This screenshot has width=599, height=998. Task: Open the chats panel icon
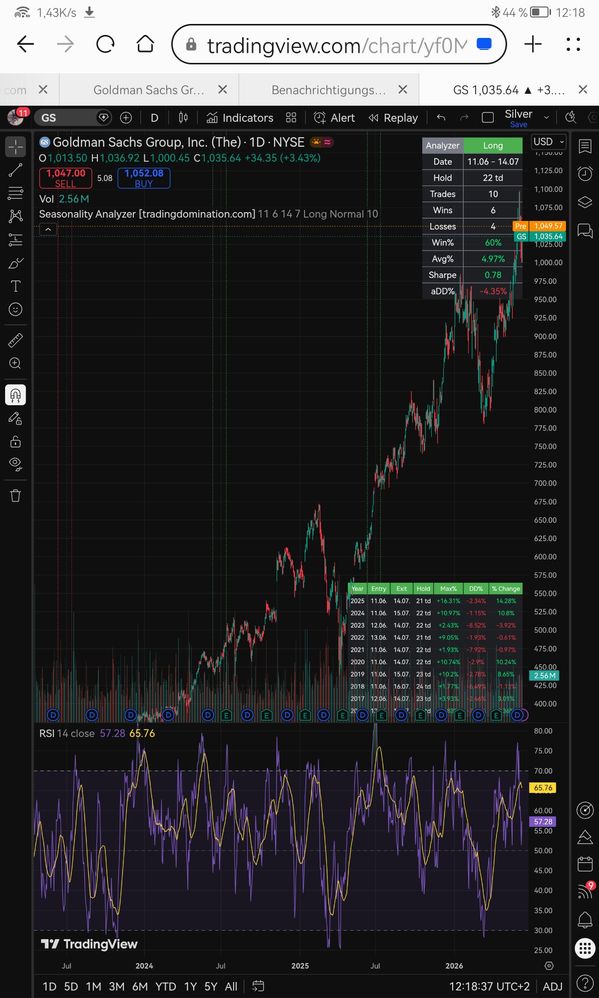[x=584, y=230]
